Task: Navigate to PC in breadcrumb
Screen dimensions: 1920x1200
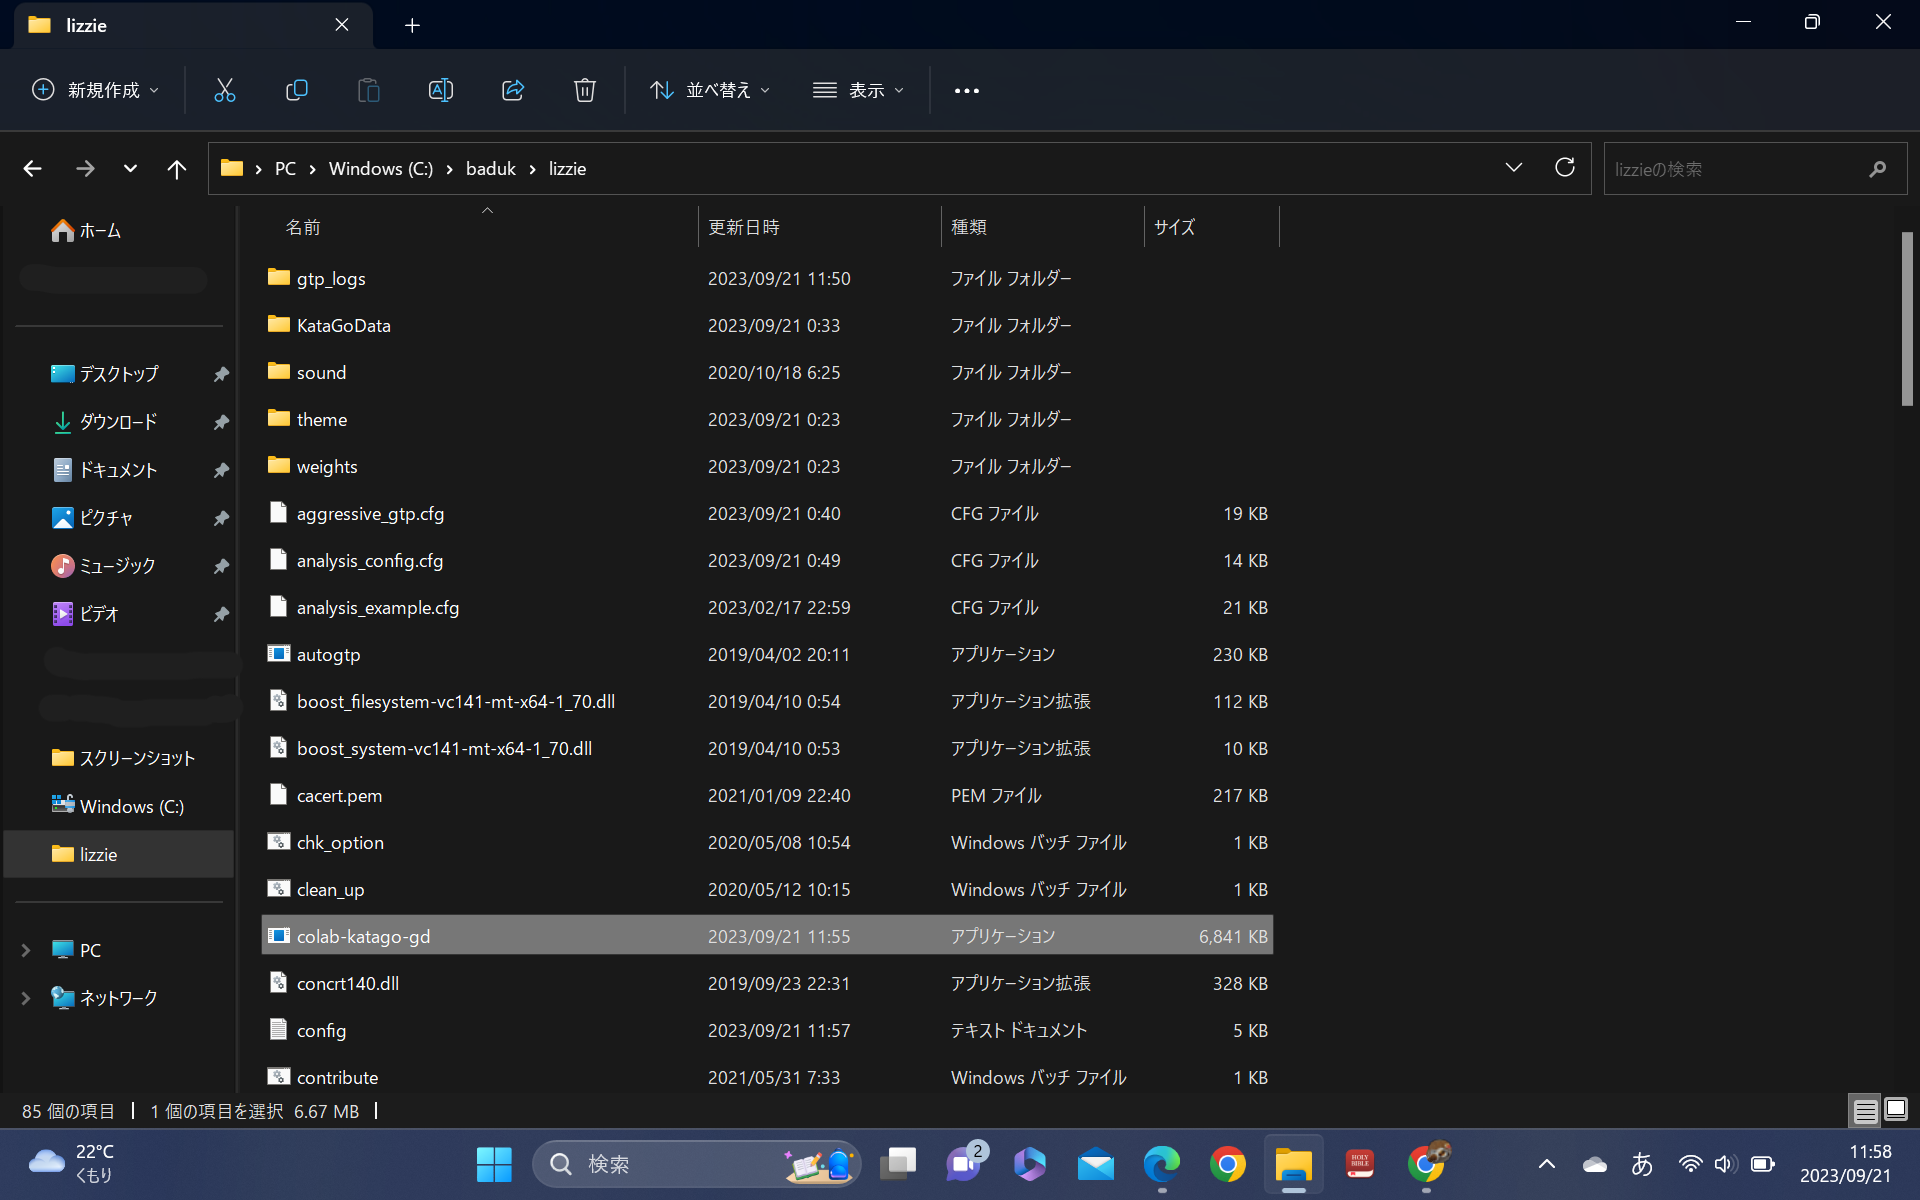Action: pos(285,169)
